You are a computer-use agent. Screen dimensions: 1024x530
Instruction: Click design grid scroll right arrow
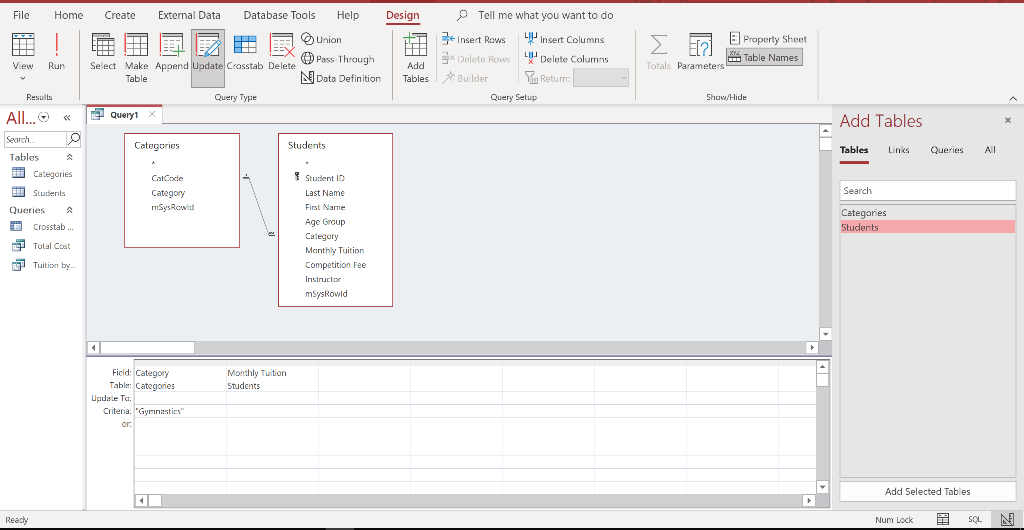pos(810,501)
